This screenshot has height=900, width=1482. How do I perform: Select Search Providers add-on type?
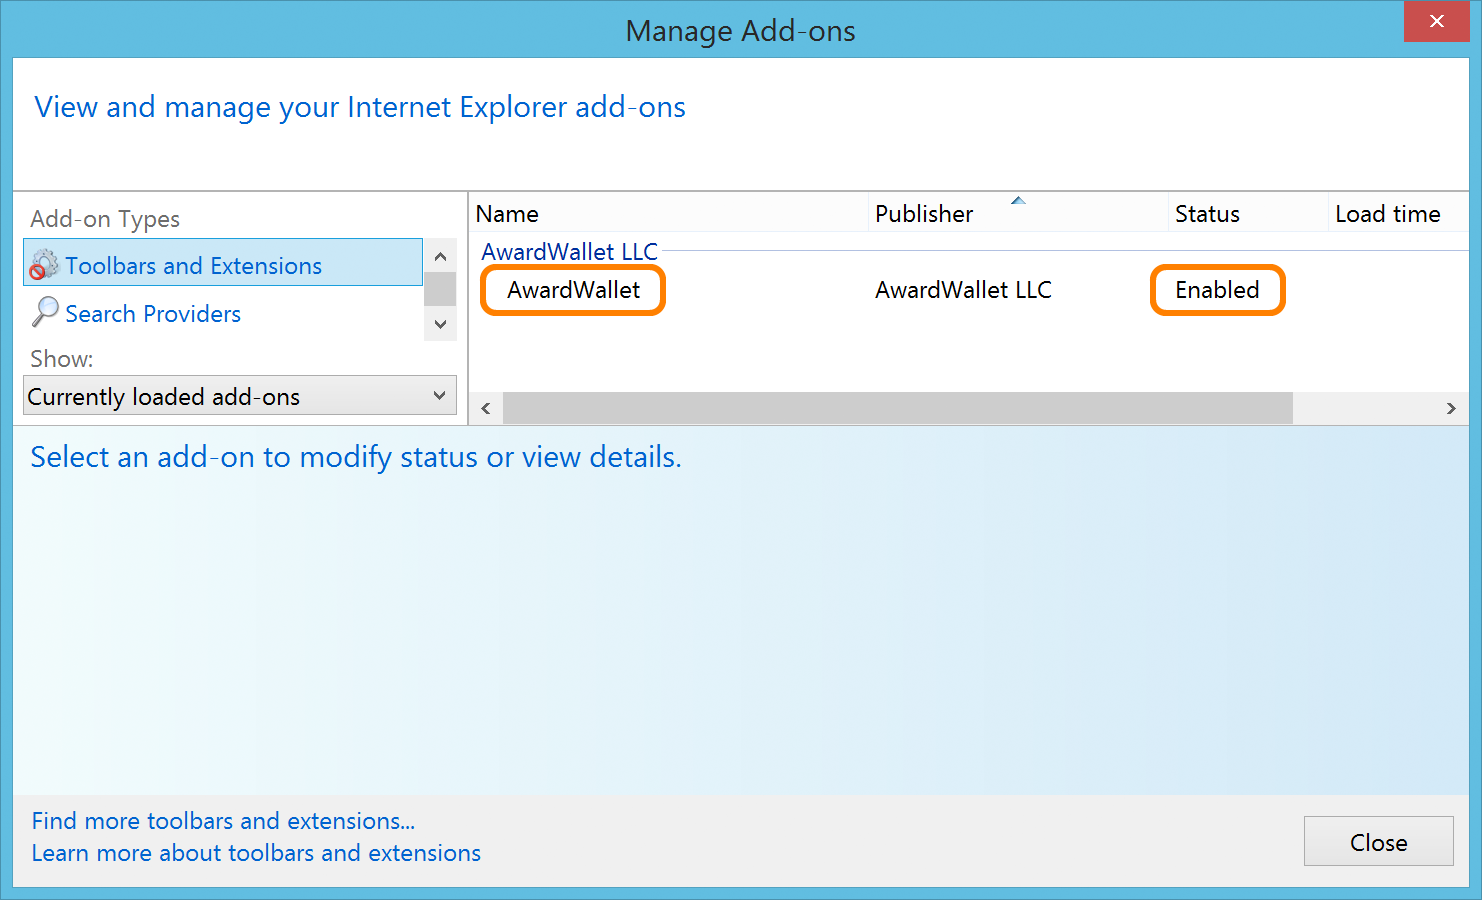click(x=153, y=314)
